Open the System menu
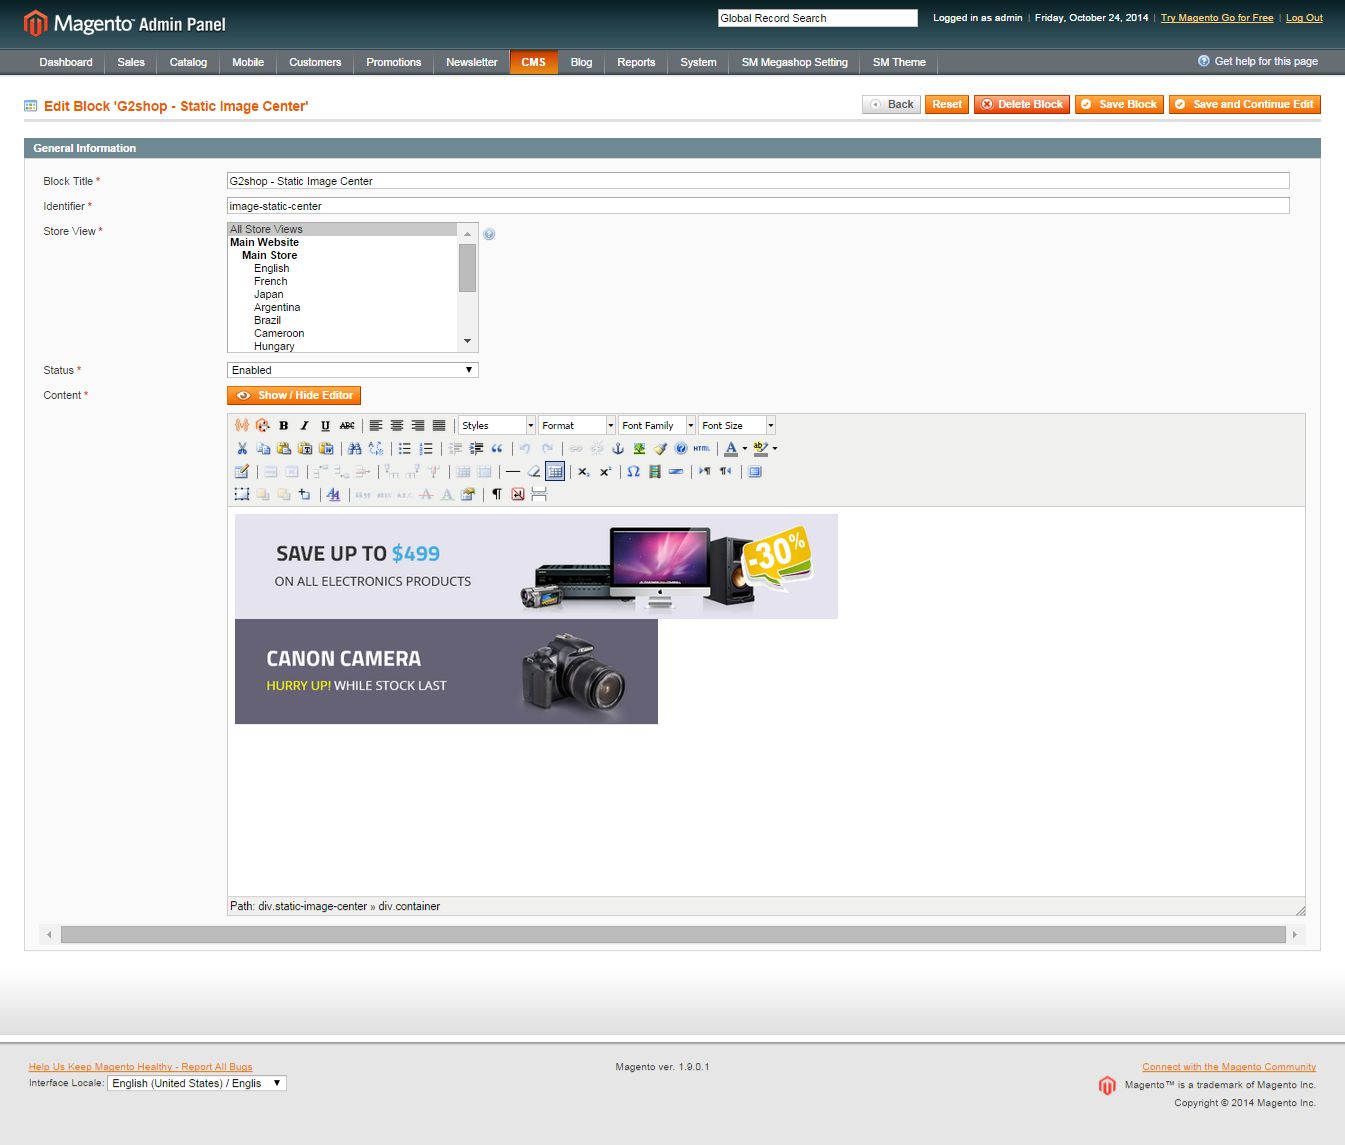Viewport: 1345px width, 1145px height. [x=698, y=62]
